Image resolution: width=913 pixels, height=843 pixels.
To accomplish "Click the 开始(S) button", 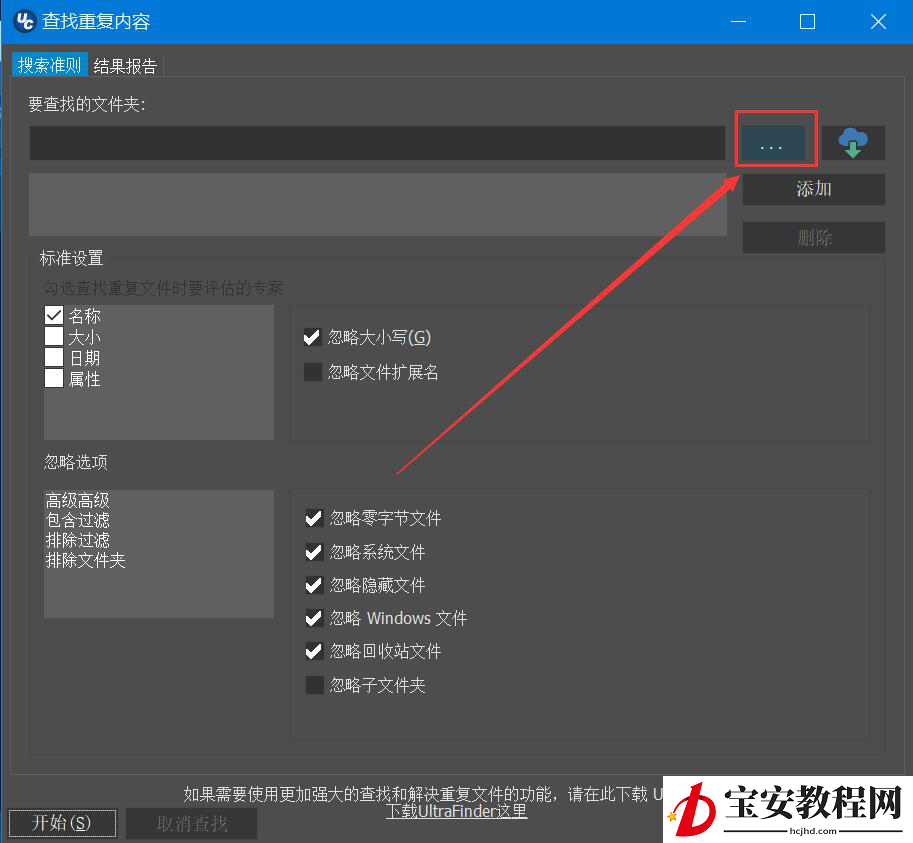I will pos(62,823).
